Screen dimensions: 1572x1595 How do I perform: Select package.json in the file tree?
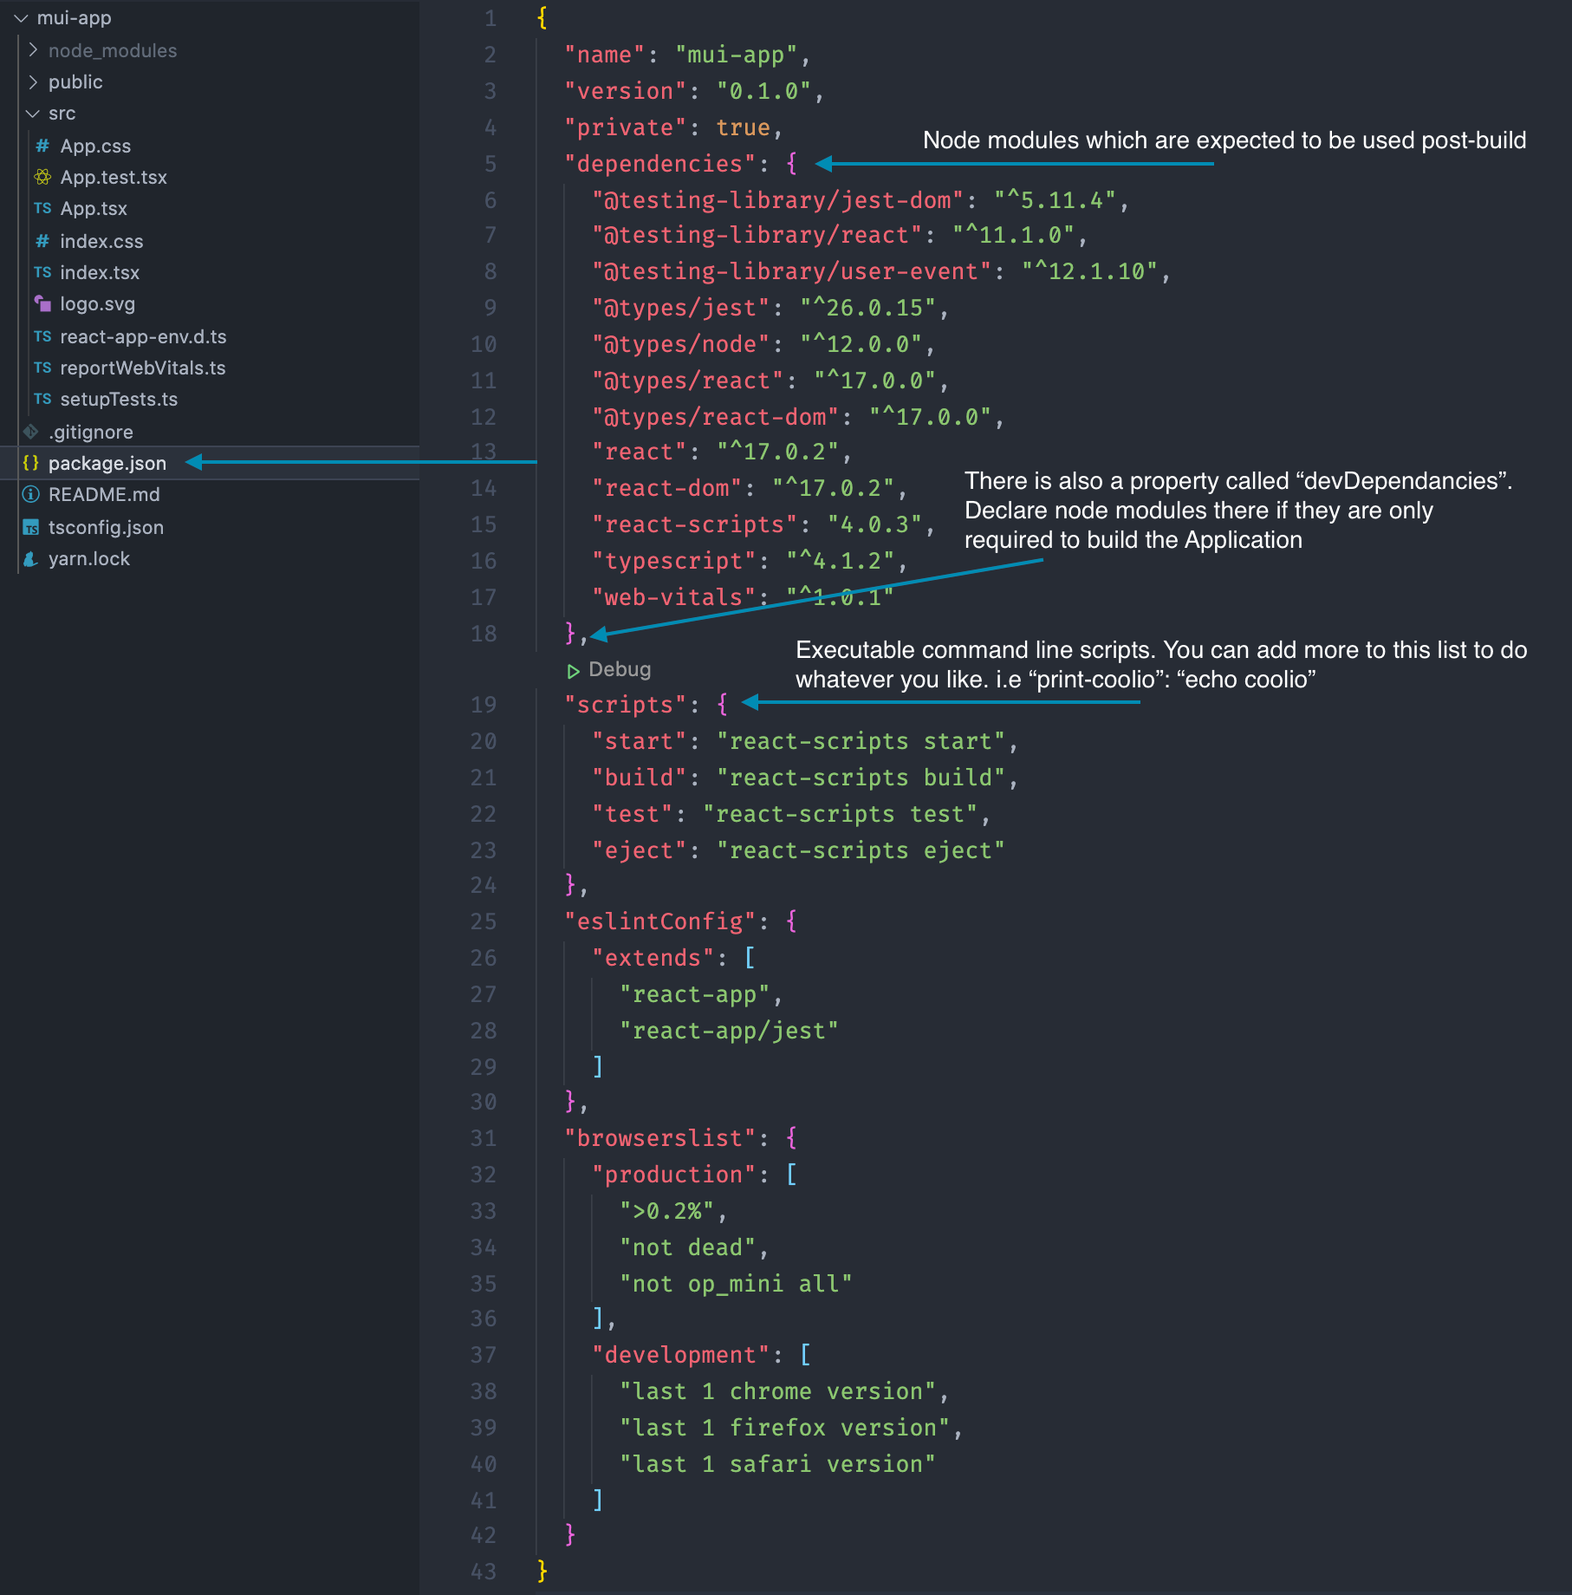107,463
